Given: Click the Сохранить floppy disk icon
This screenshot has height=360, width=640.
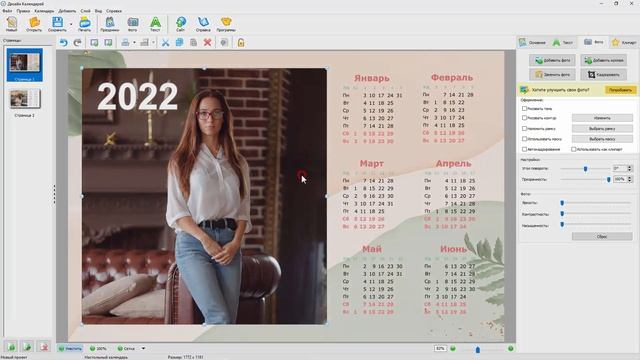Looking at the screenshot, I should coord(58,24).
